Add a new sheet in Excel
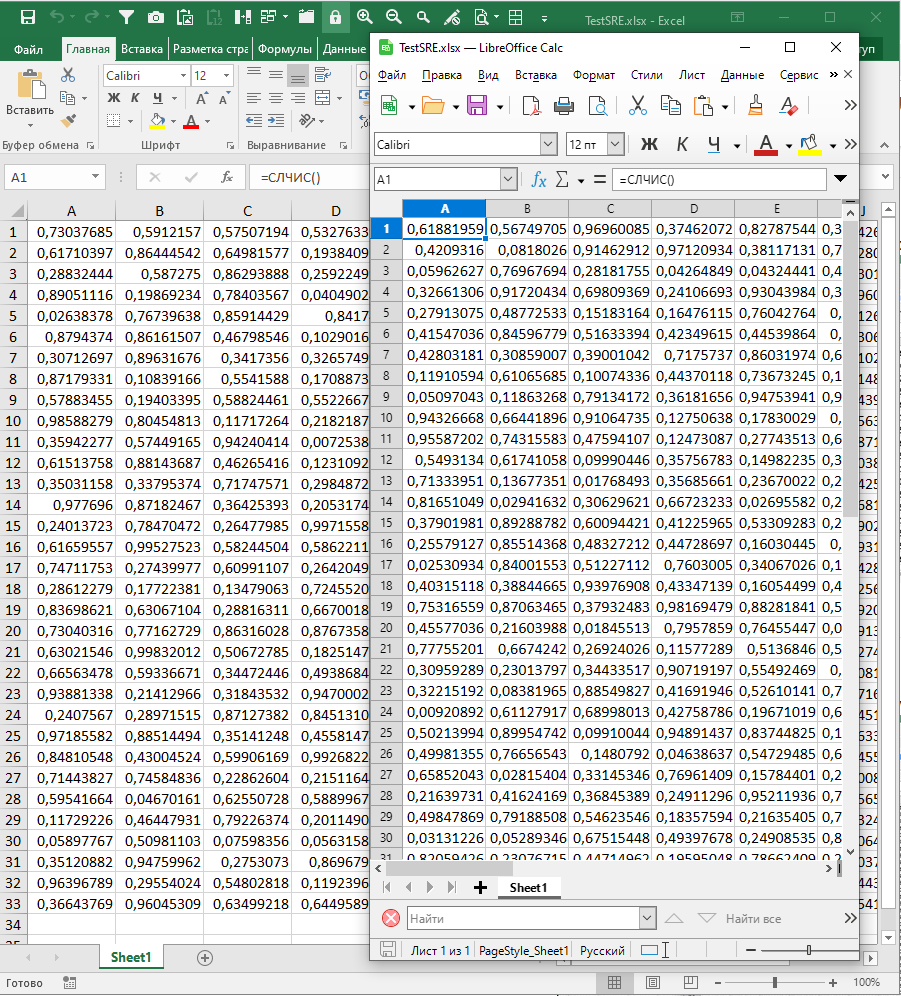The image size is (901, 996). pyautogui.click(x=205, y=957)
